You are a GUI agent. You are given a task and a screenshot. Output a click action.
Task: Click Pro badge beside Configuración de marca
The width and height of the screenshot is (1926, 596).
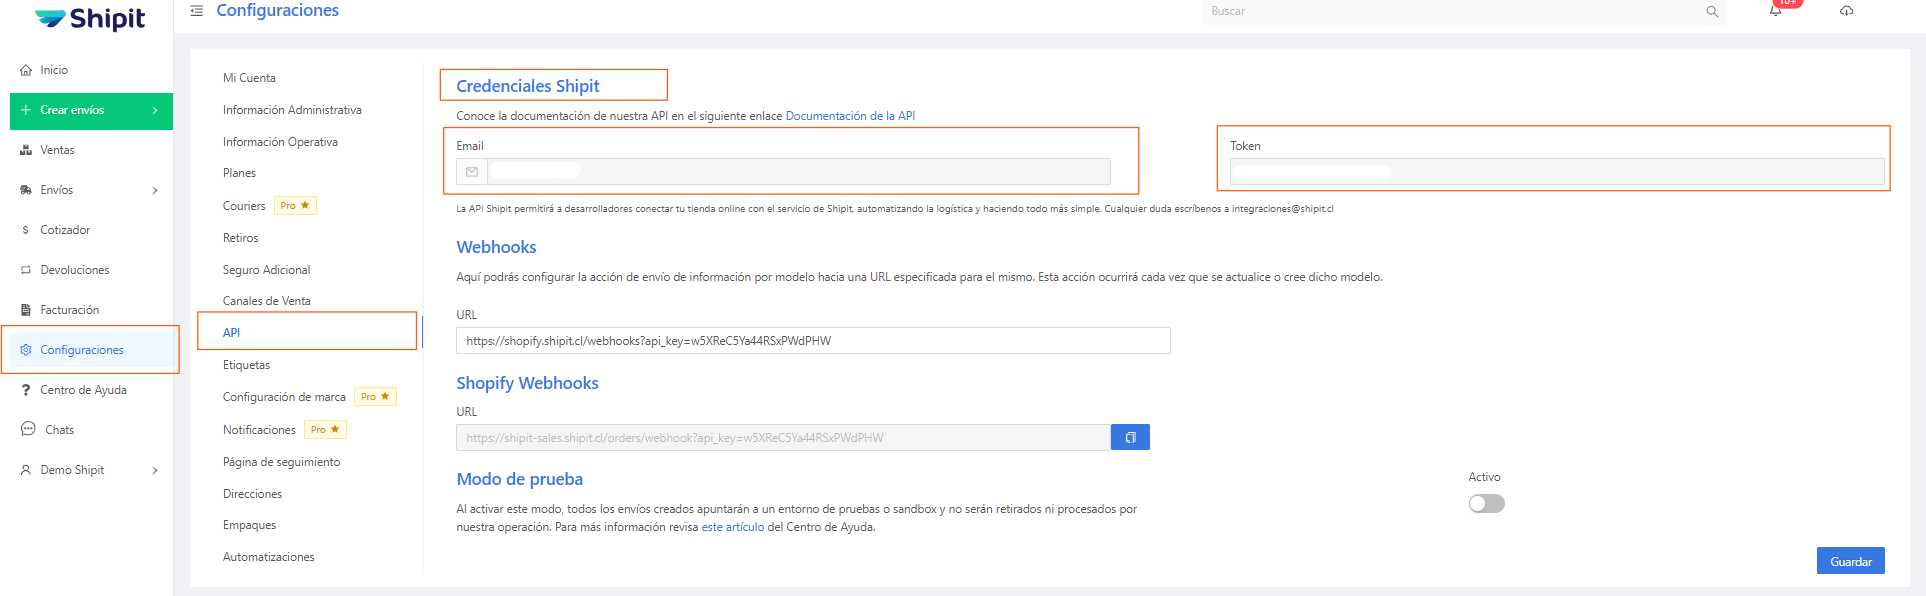click(x=376, y=396)
